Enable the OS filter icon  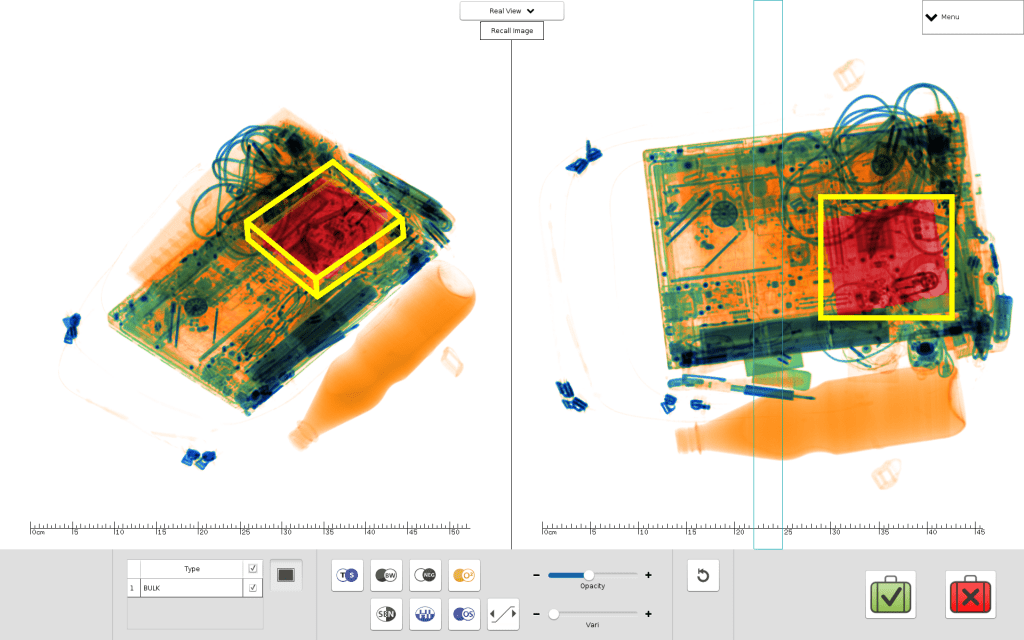tap(464, 614)
